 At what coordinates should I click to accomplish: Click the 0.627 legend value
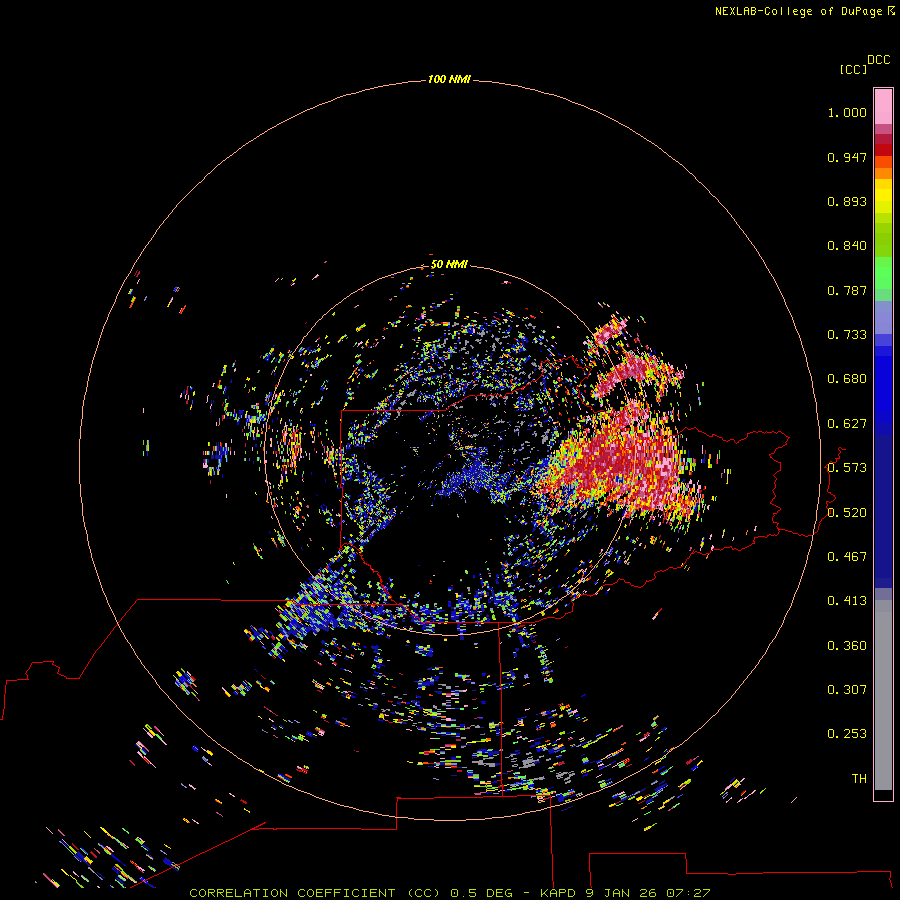point(847,424)
